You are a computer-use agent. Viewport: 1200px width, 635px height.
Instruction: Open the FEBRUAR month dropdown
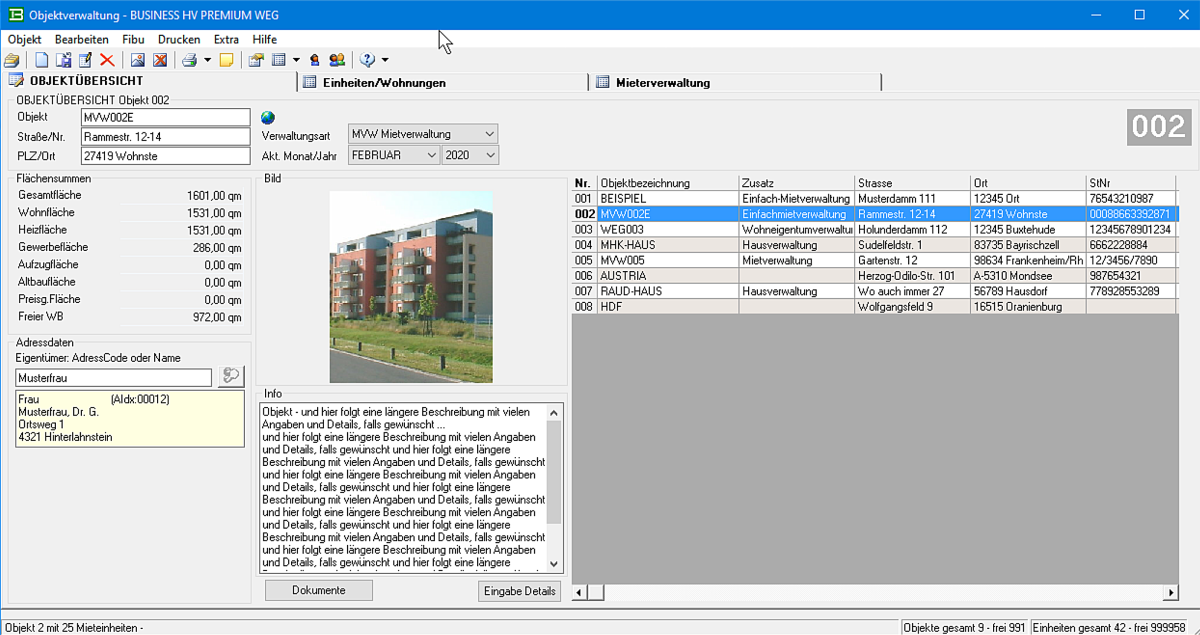[x=430, y=155]
